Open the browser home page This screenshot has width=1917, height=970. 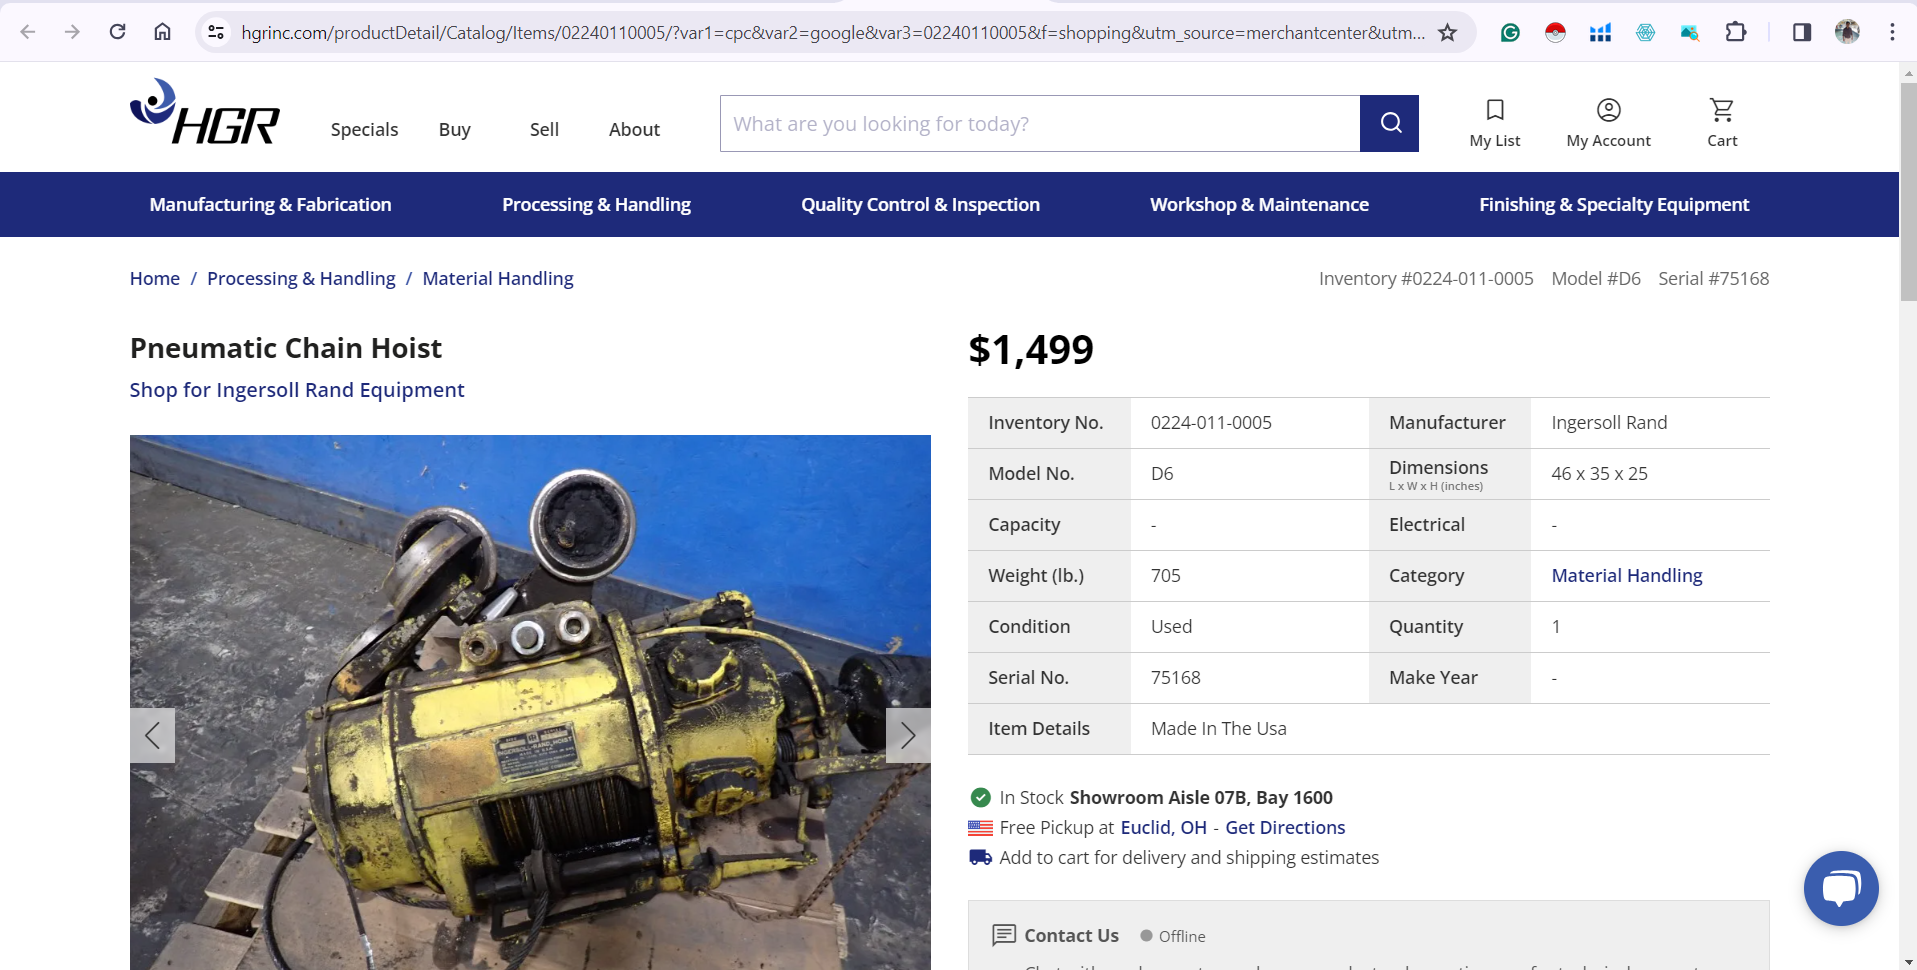pyautogui.click(x=162, y=32)
